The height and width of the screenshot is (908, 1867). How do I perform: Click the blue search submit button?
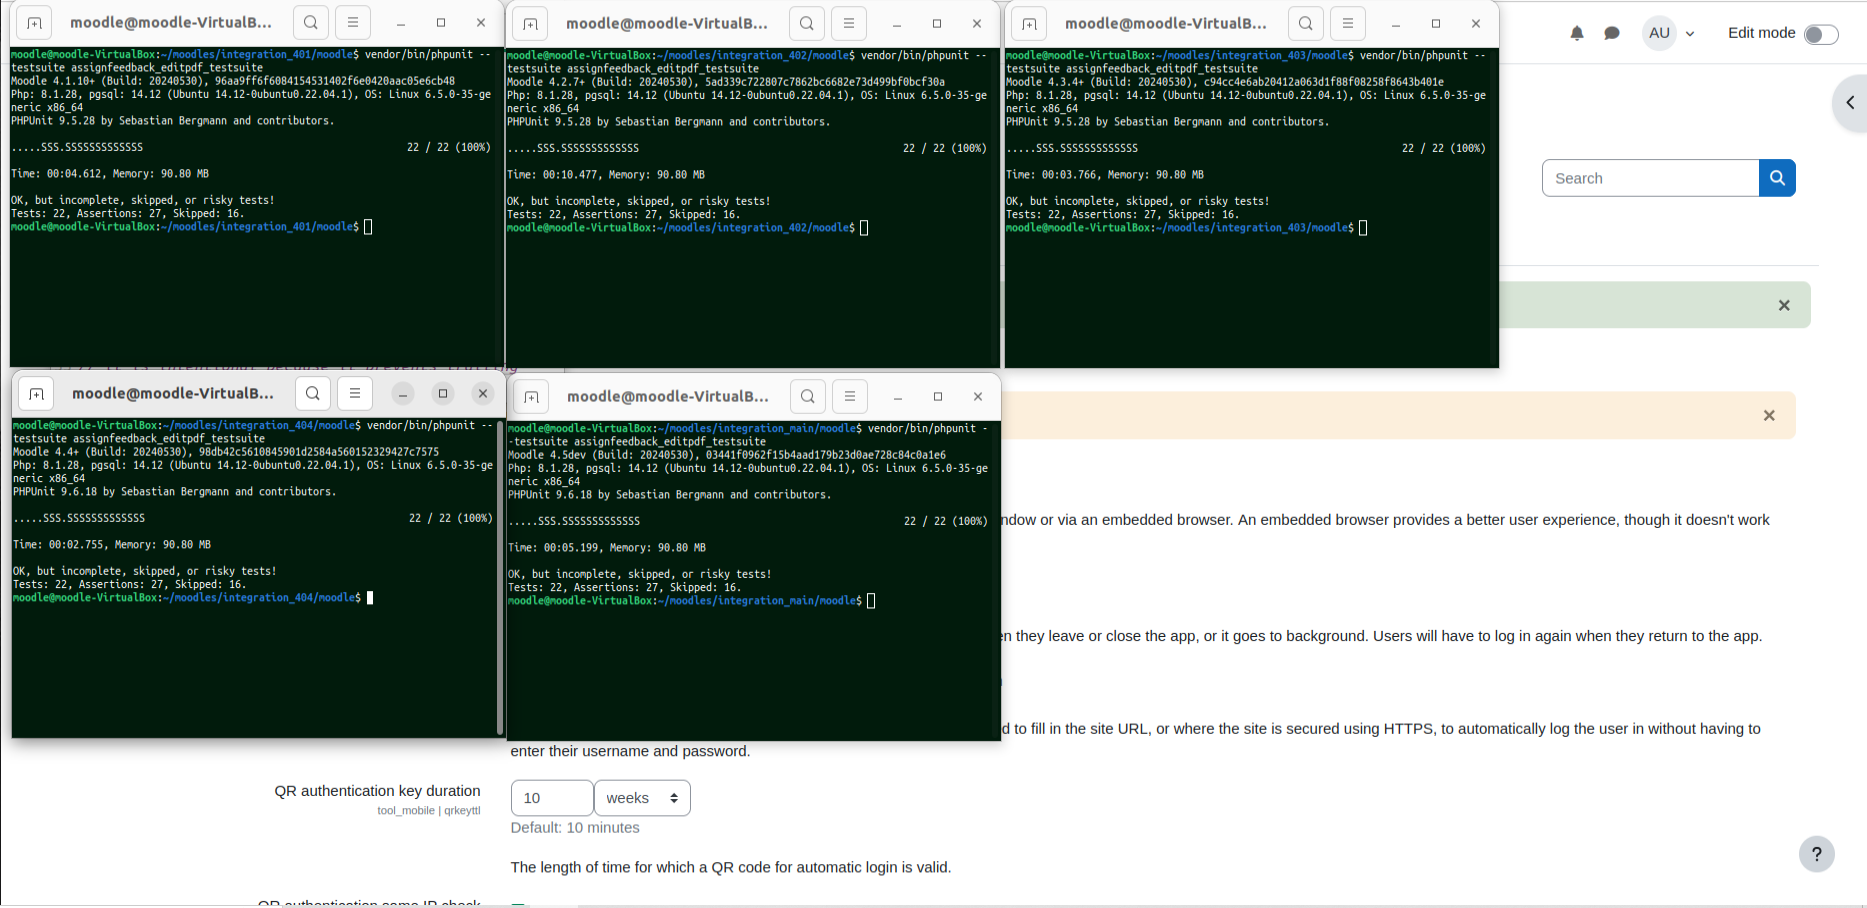pyautogui.click(x=1777, y=178)
